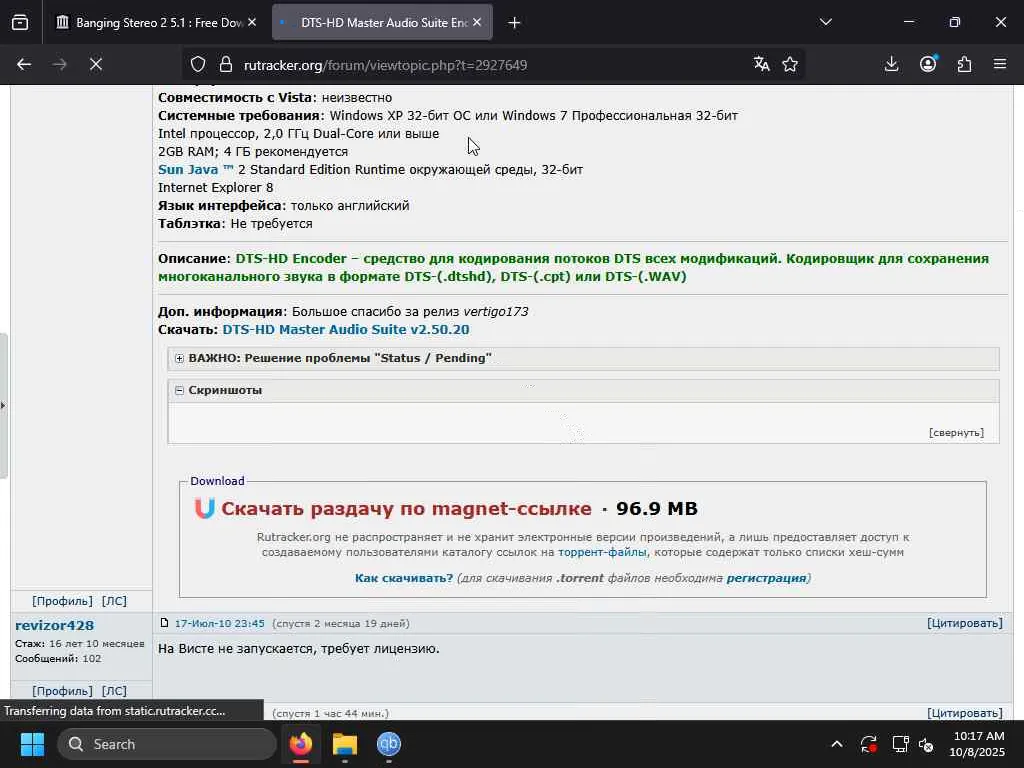Viewport: 1024px width, 768px height.
Task: Open the 17-Июл-10 23:45 post link
Action: click(219, 624)
